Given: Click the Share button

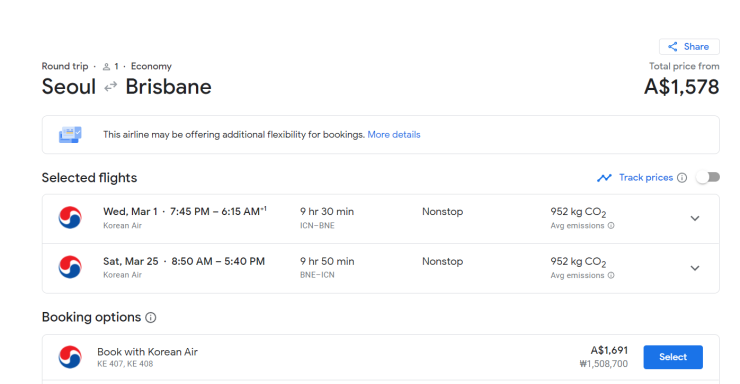Looking at the screenshot, I should click(x=689, y=47).
